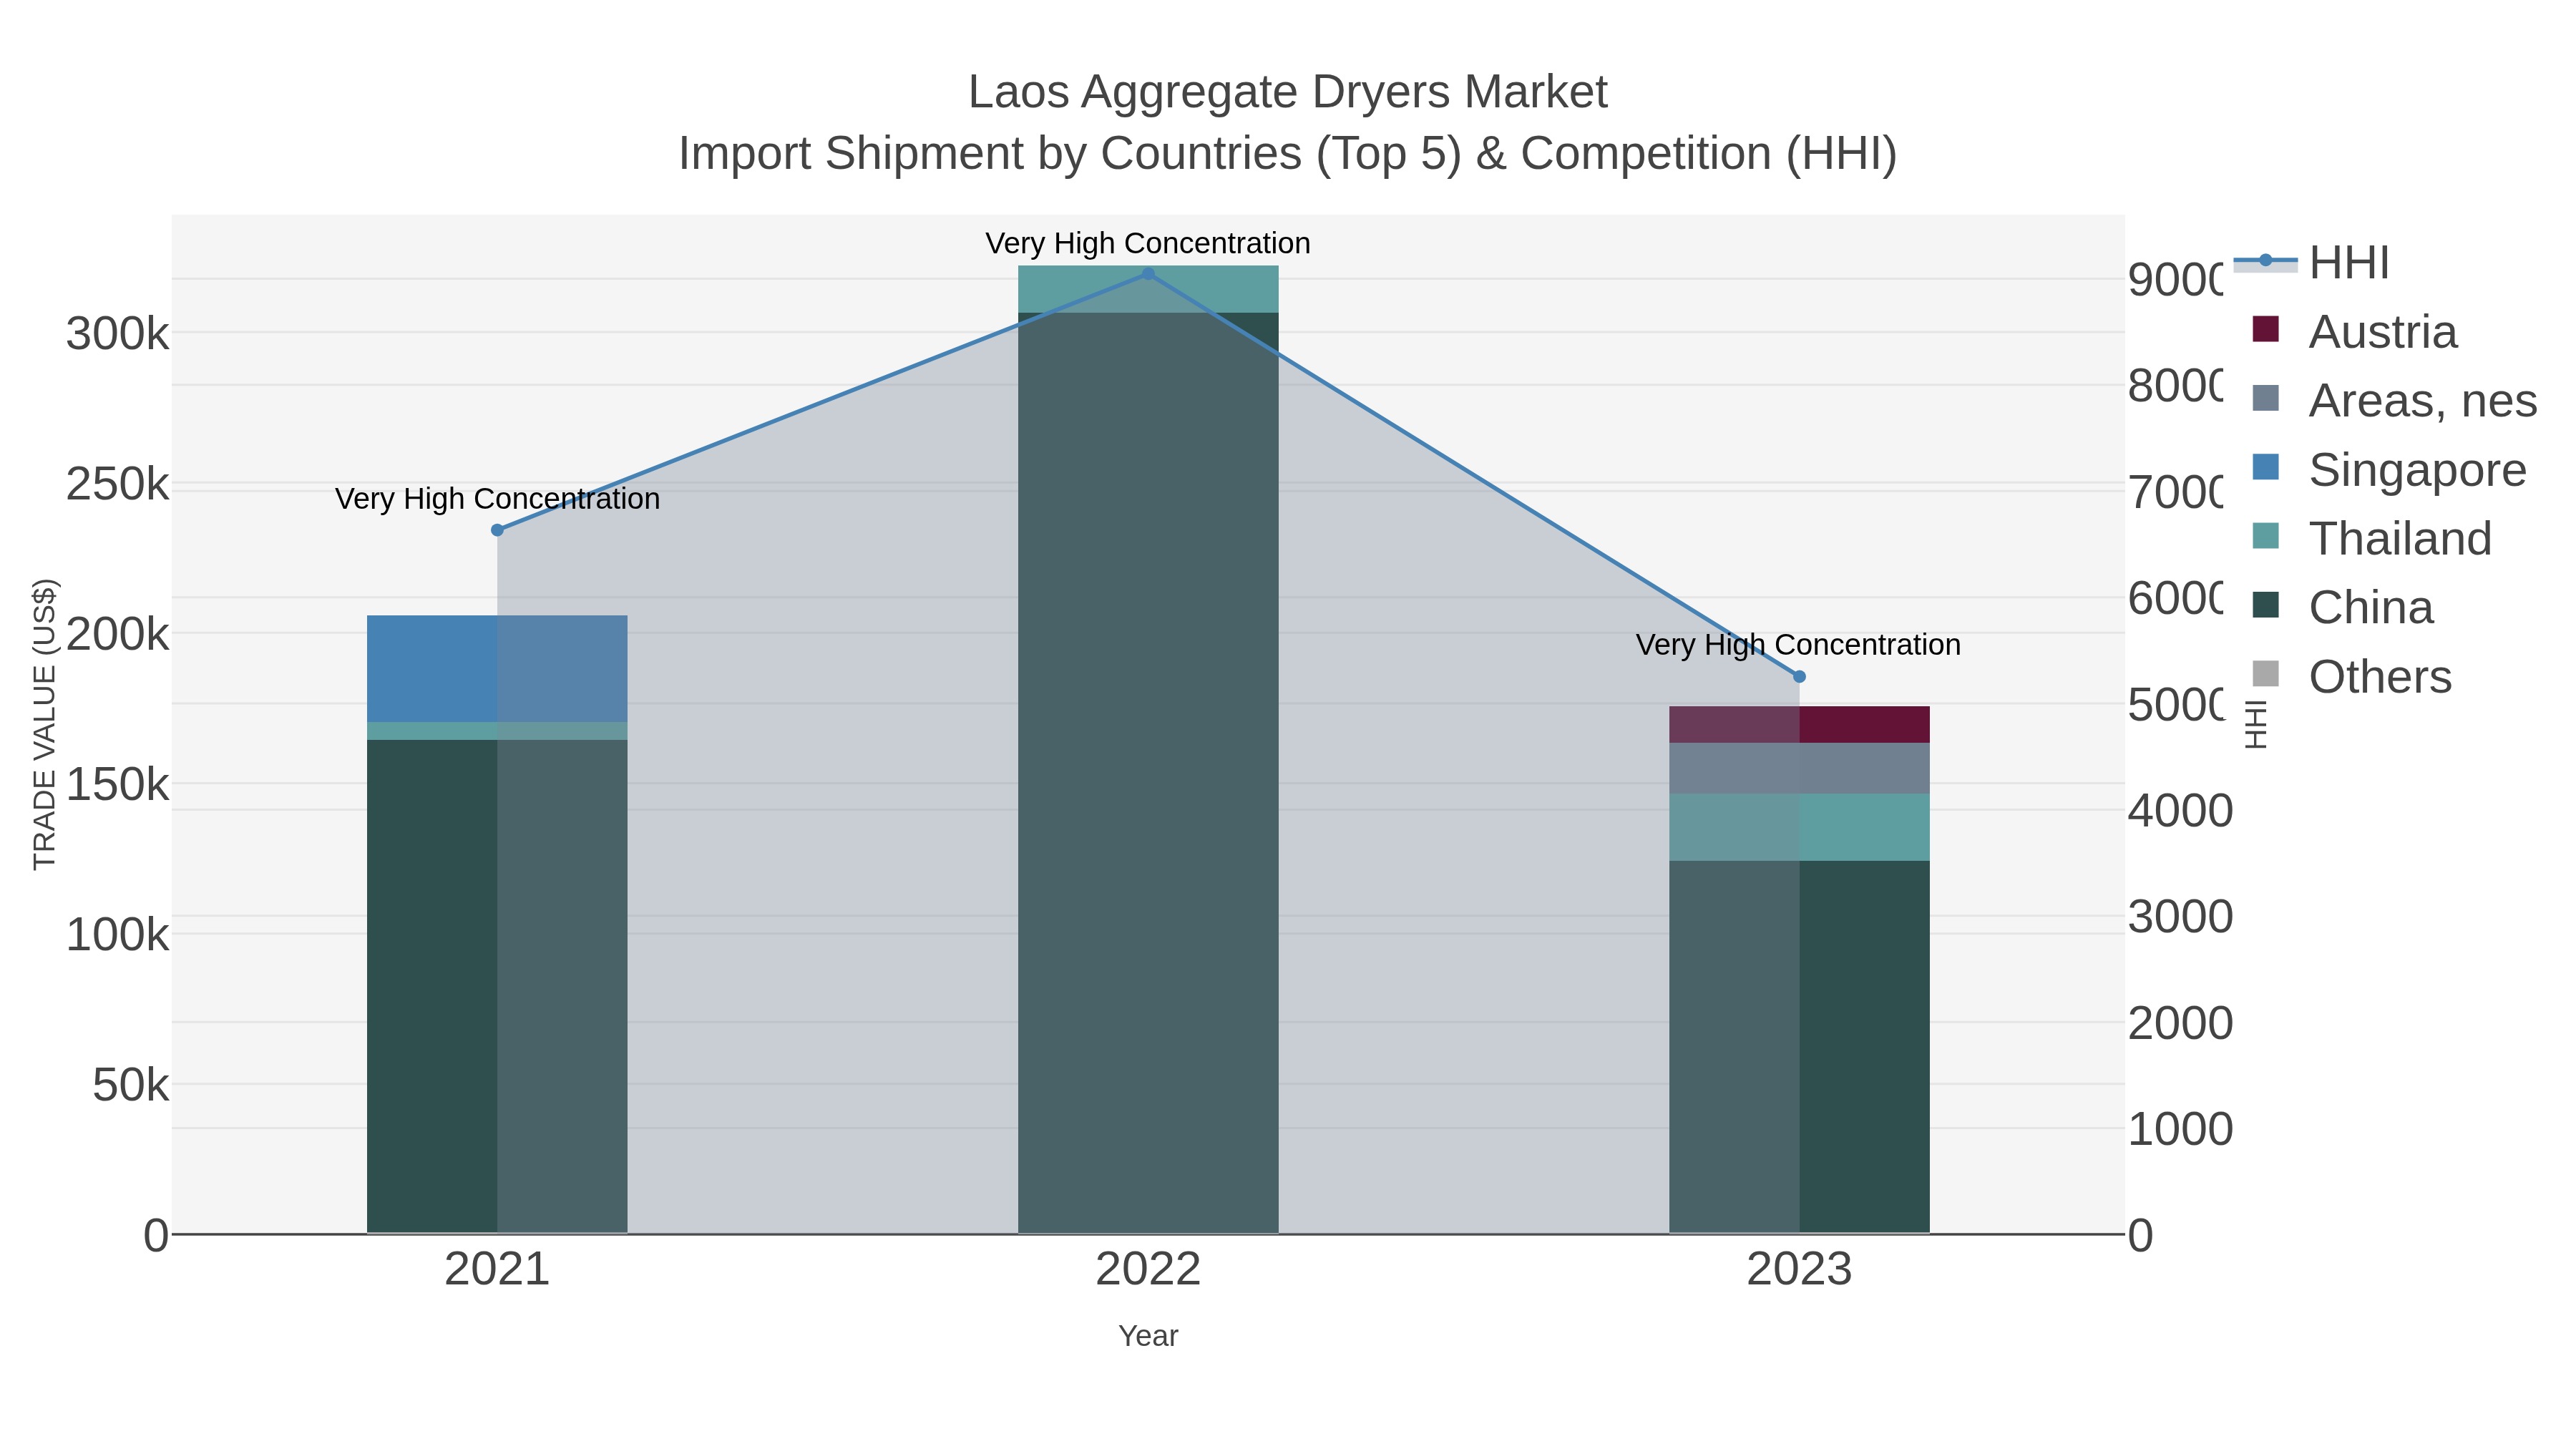Viewport: 2576px width, 1449px height.
Task: Click the thin Thailand bar segment in 2021
Action: coord(497,731)
